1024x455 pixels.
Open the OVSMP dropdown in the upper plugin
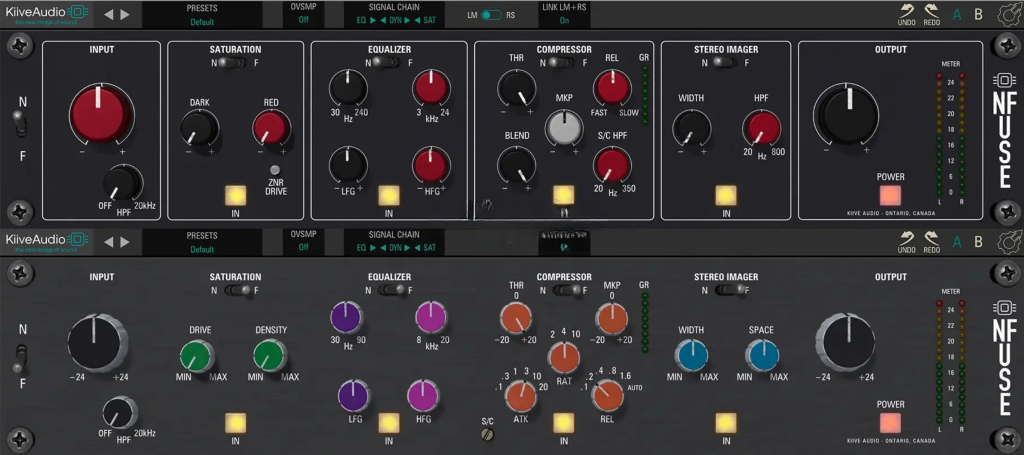click(304, 14)
